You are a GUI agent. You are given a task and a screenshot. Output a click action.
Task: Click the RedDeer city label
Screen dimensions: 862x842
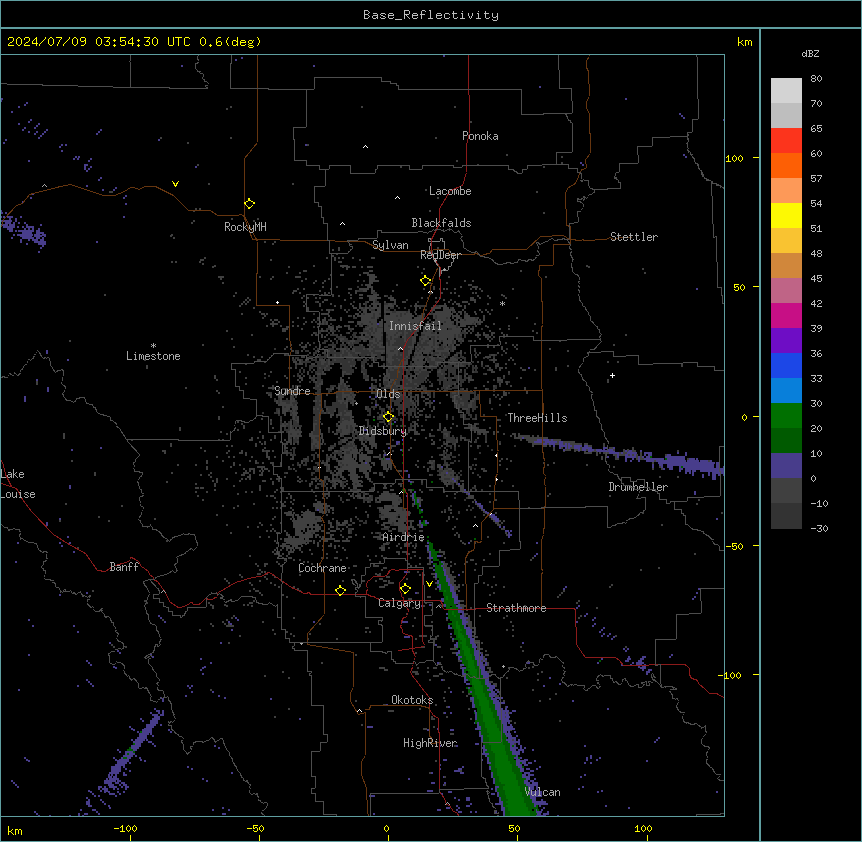tap(440, 255)
